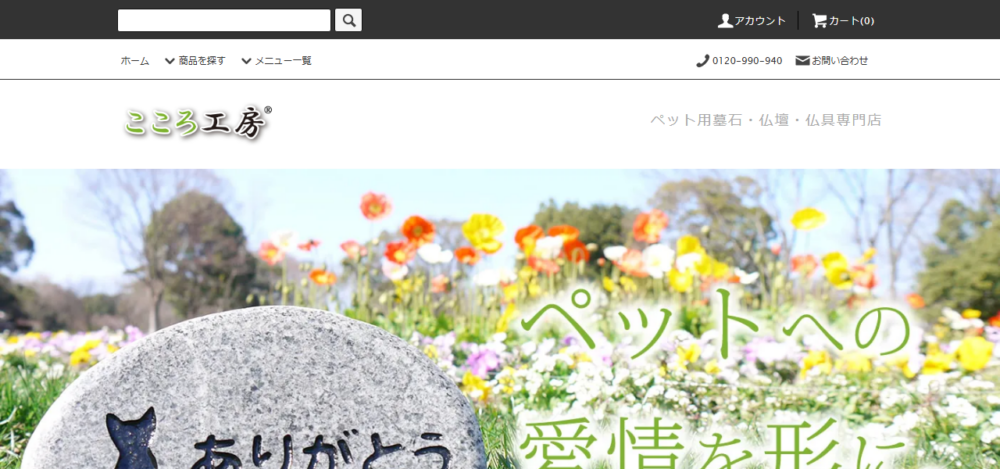Go to ホーム menu item
The width and height of the screenshot is (1000, 469).
point(135,61)
